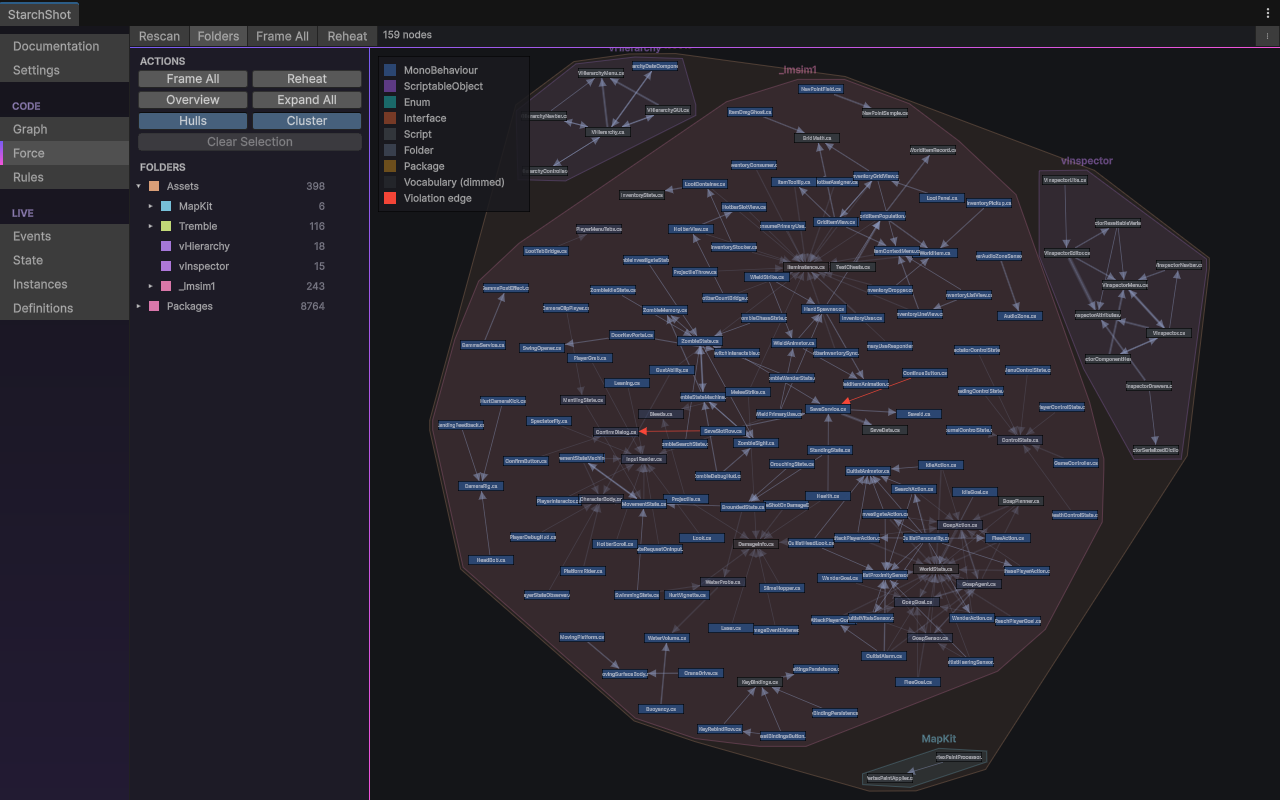
Task: Click the Overview action button
Action: (193, 100)
